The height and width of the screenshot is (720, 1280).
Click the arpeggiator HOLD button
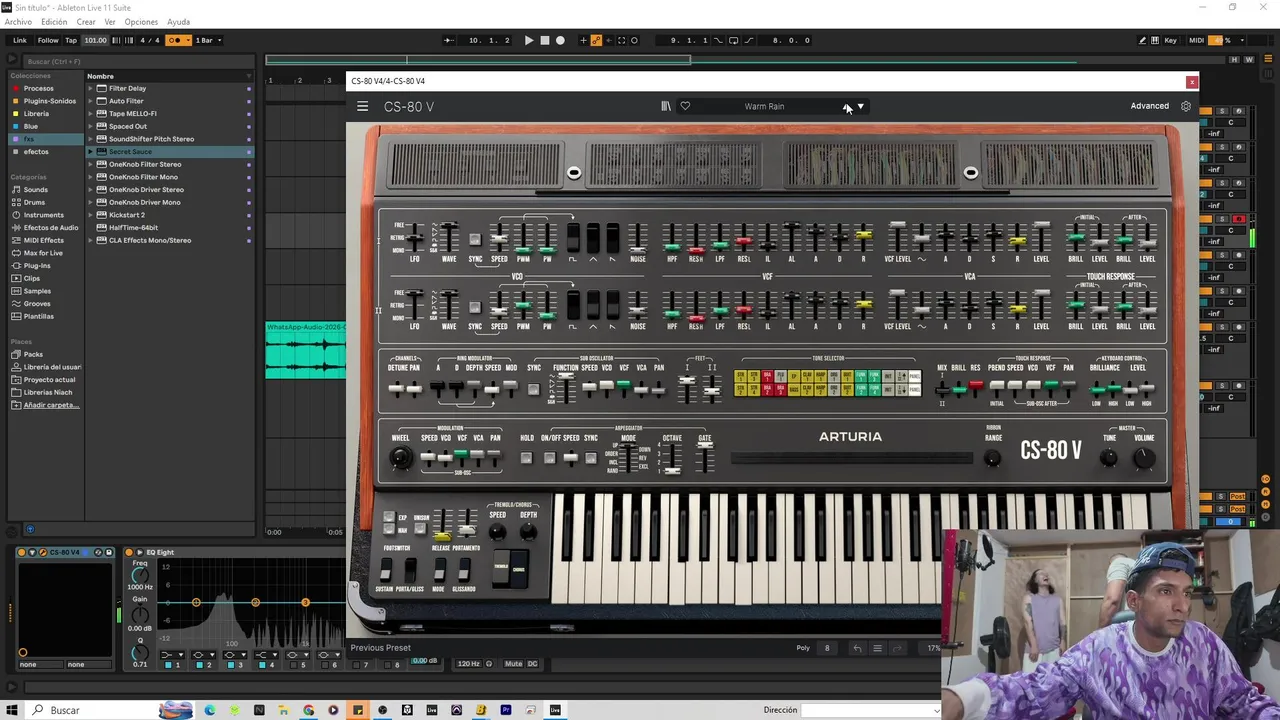[x=527, y=458]
